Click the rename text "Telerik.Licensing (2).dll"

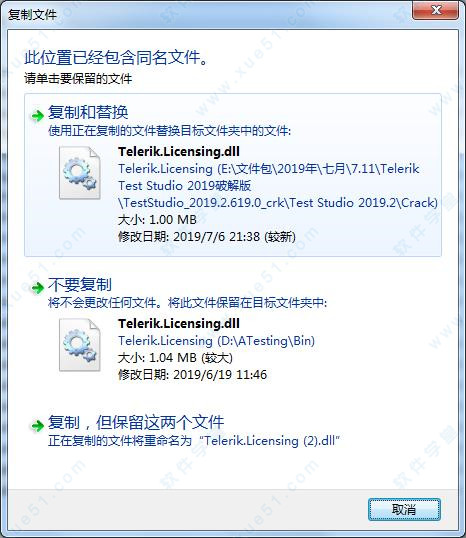pos(269,440)
